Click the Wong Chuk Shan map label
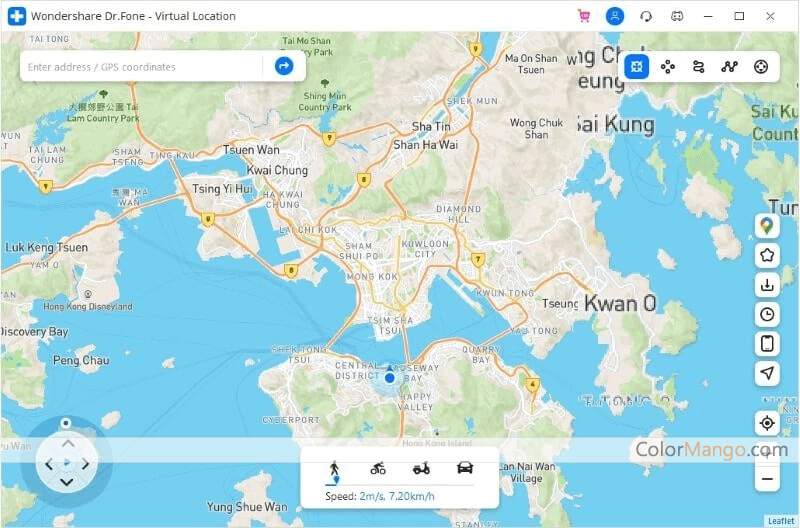 pos(536,129)
